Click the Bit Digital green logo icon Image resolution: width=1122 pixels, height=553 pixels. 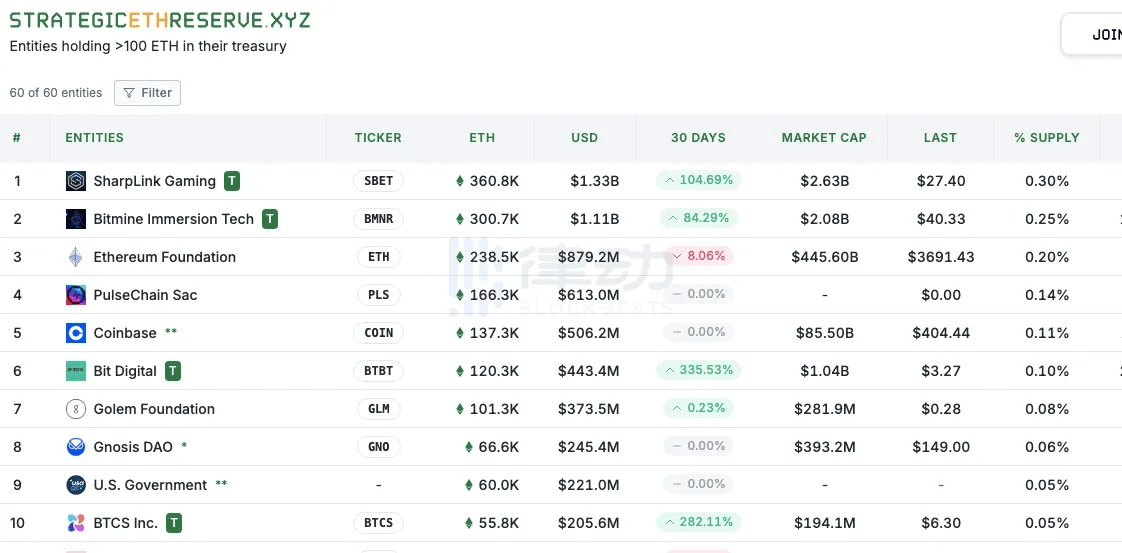click(x=76, y=371)
